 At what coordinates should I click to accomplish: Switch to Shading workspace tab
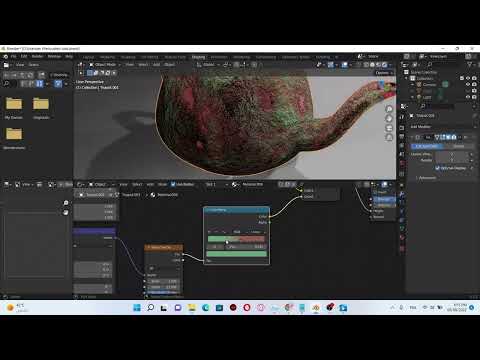click(x=198, y=57)
